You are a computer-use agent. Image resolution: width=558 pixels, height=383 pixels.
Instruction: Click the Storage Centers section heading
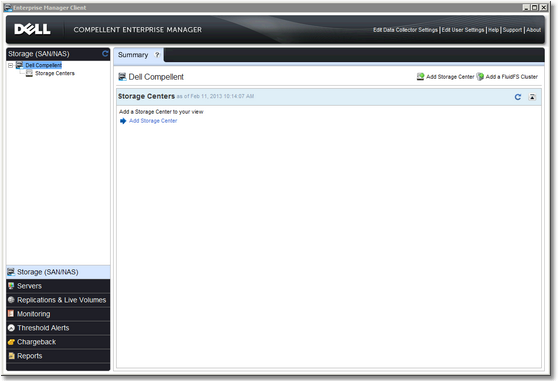[x=146, y=96]
